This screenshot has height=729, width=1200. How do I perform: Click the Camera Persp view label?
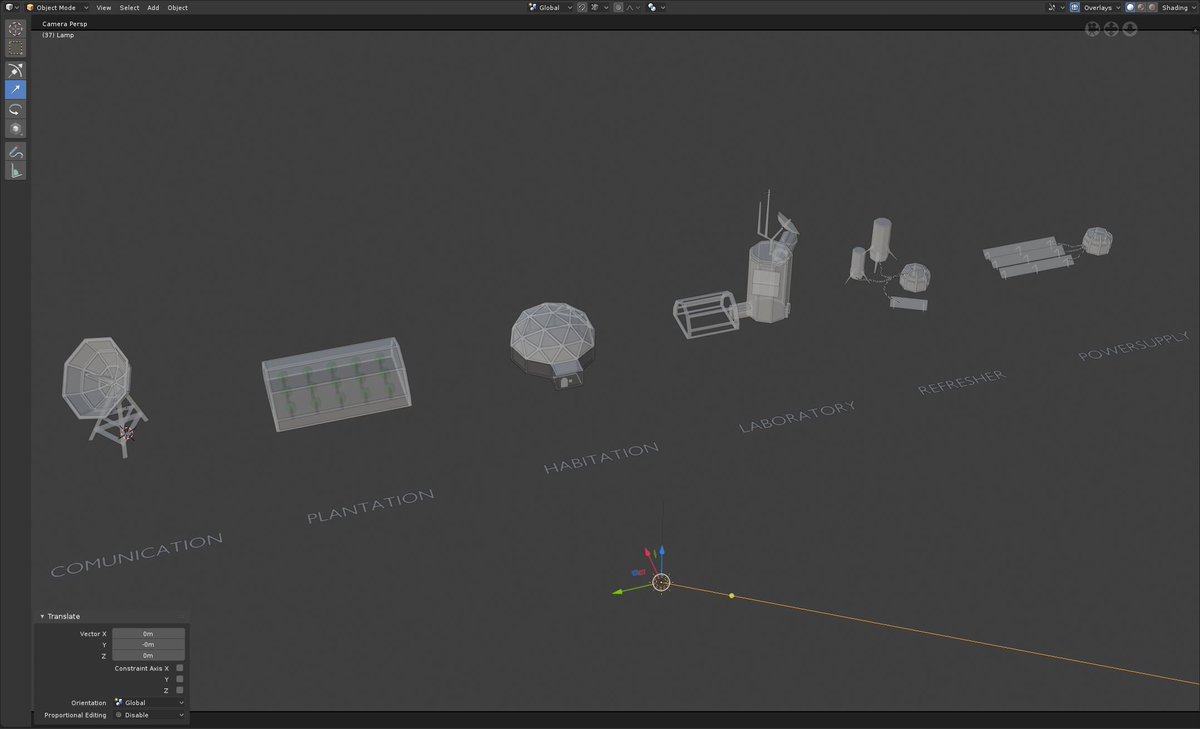[64, 23]
